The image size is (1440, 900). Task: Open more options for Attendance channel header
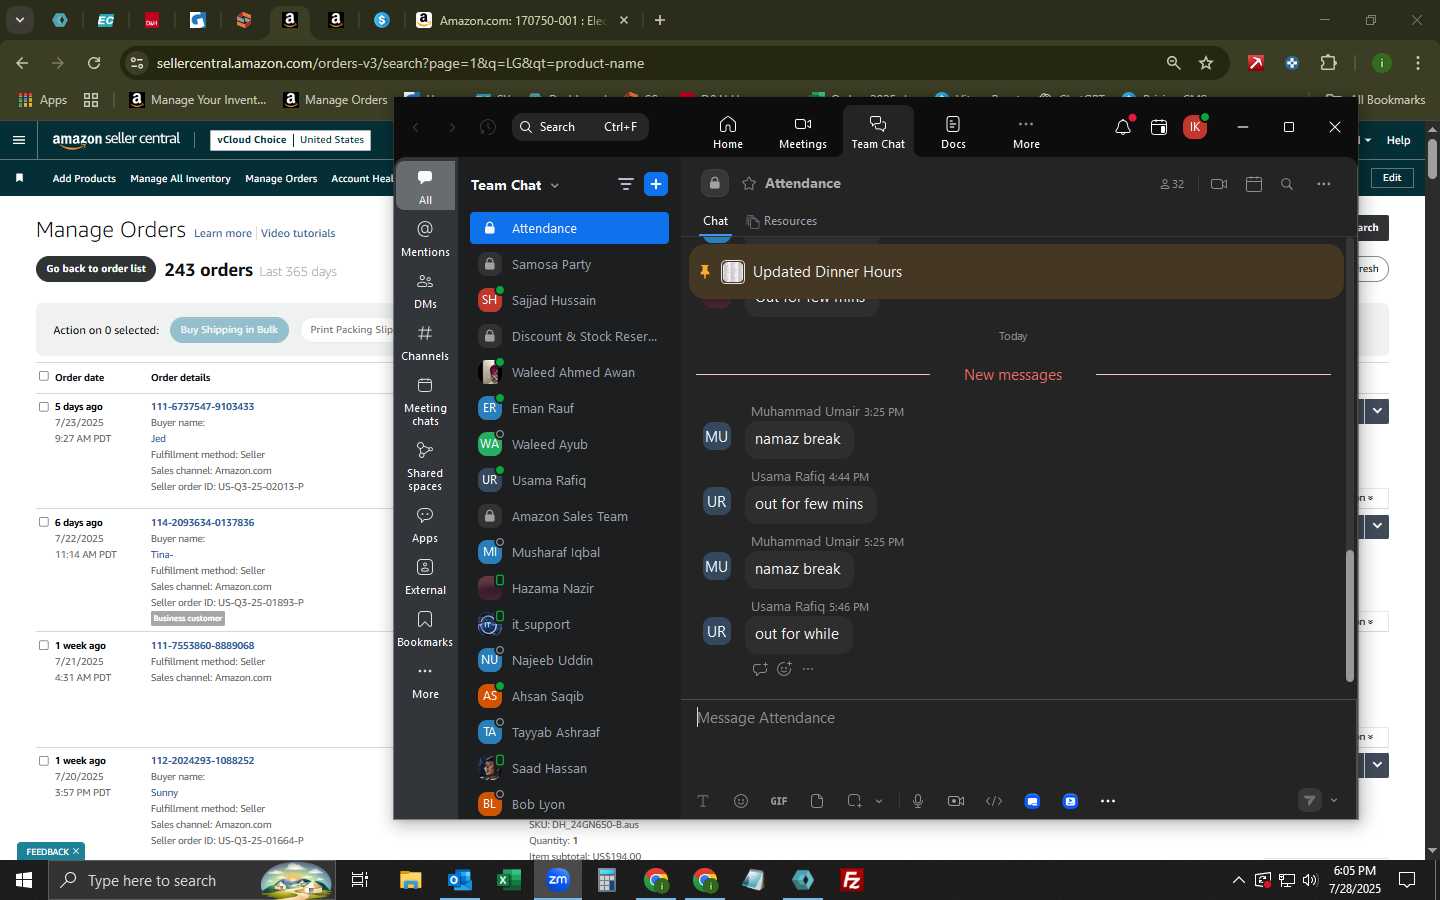(x=1324, y=184)
